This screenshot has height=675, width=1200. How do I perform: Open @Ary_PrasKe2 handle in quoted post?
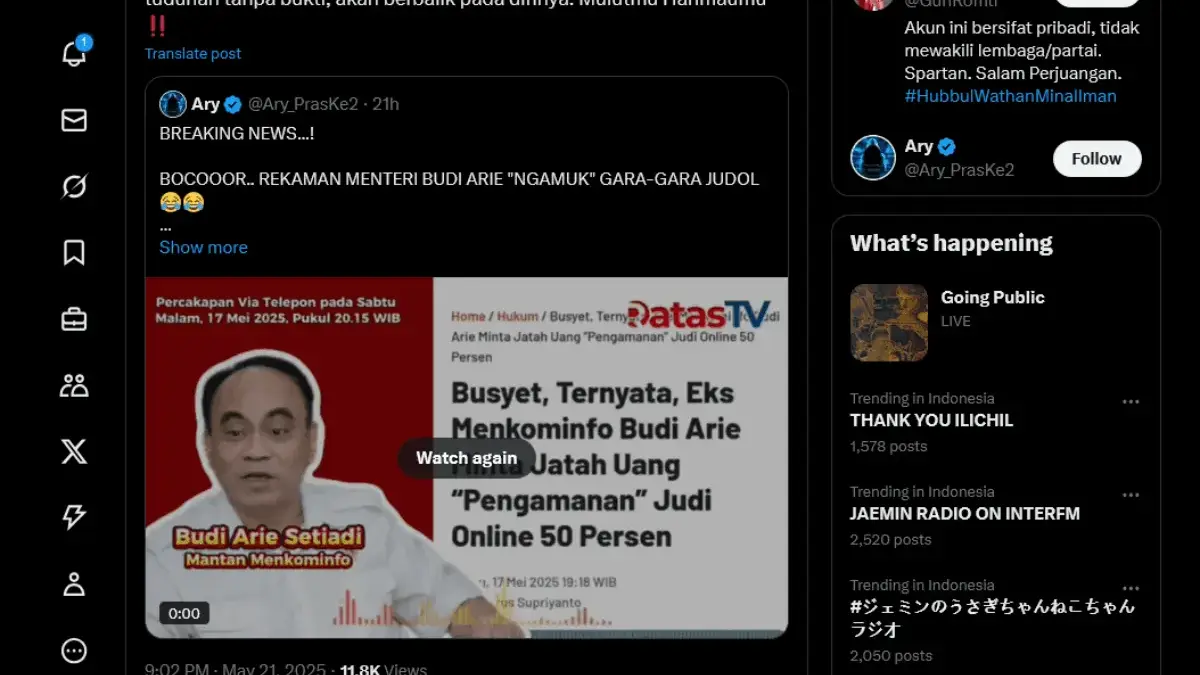303,104
